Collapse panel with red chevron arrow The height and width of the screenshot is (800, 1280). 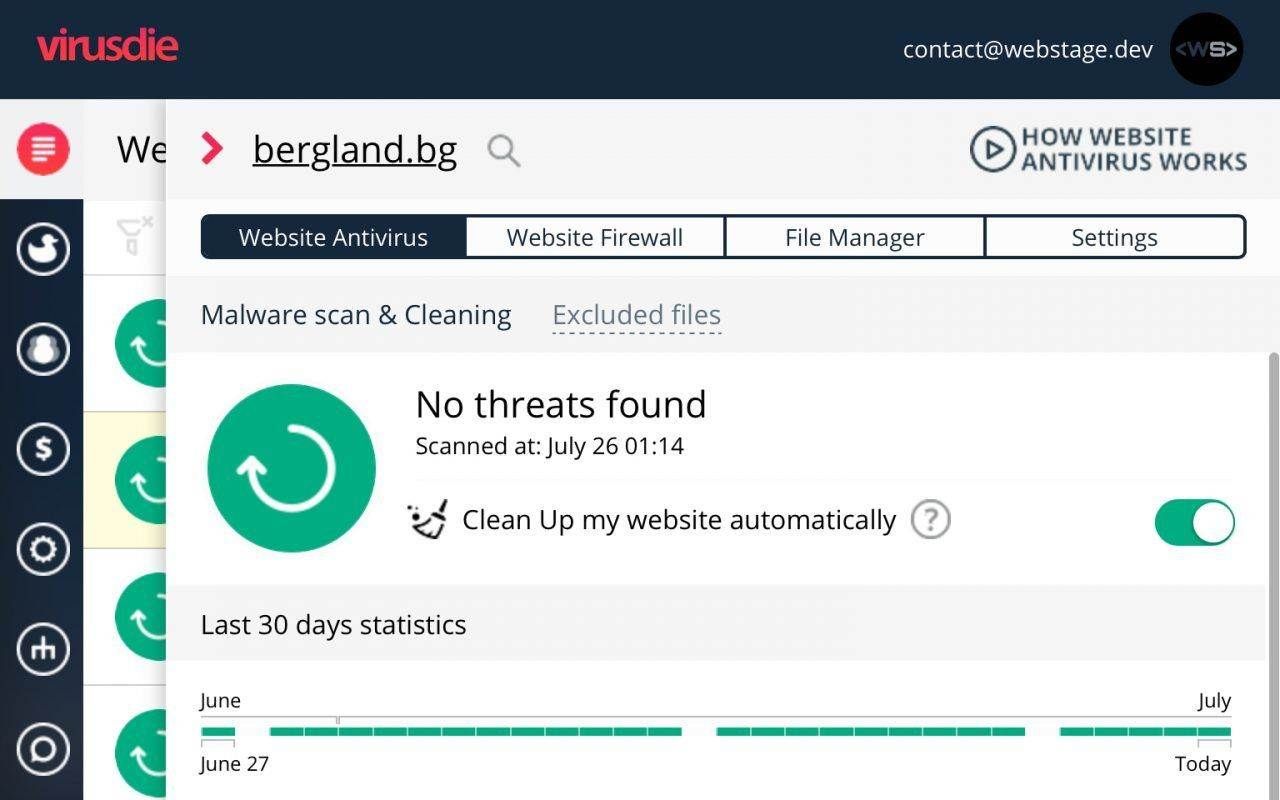(x=212, y=149)
